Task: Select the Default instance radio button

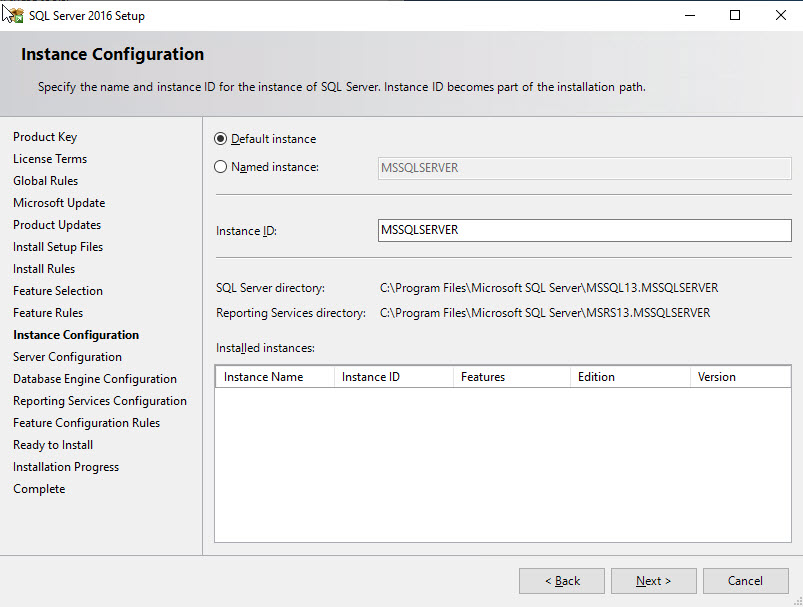Action: coord(222,138)
